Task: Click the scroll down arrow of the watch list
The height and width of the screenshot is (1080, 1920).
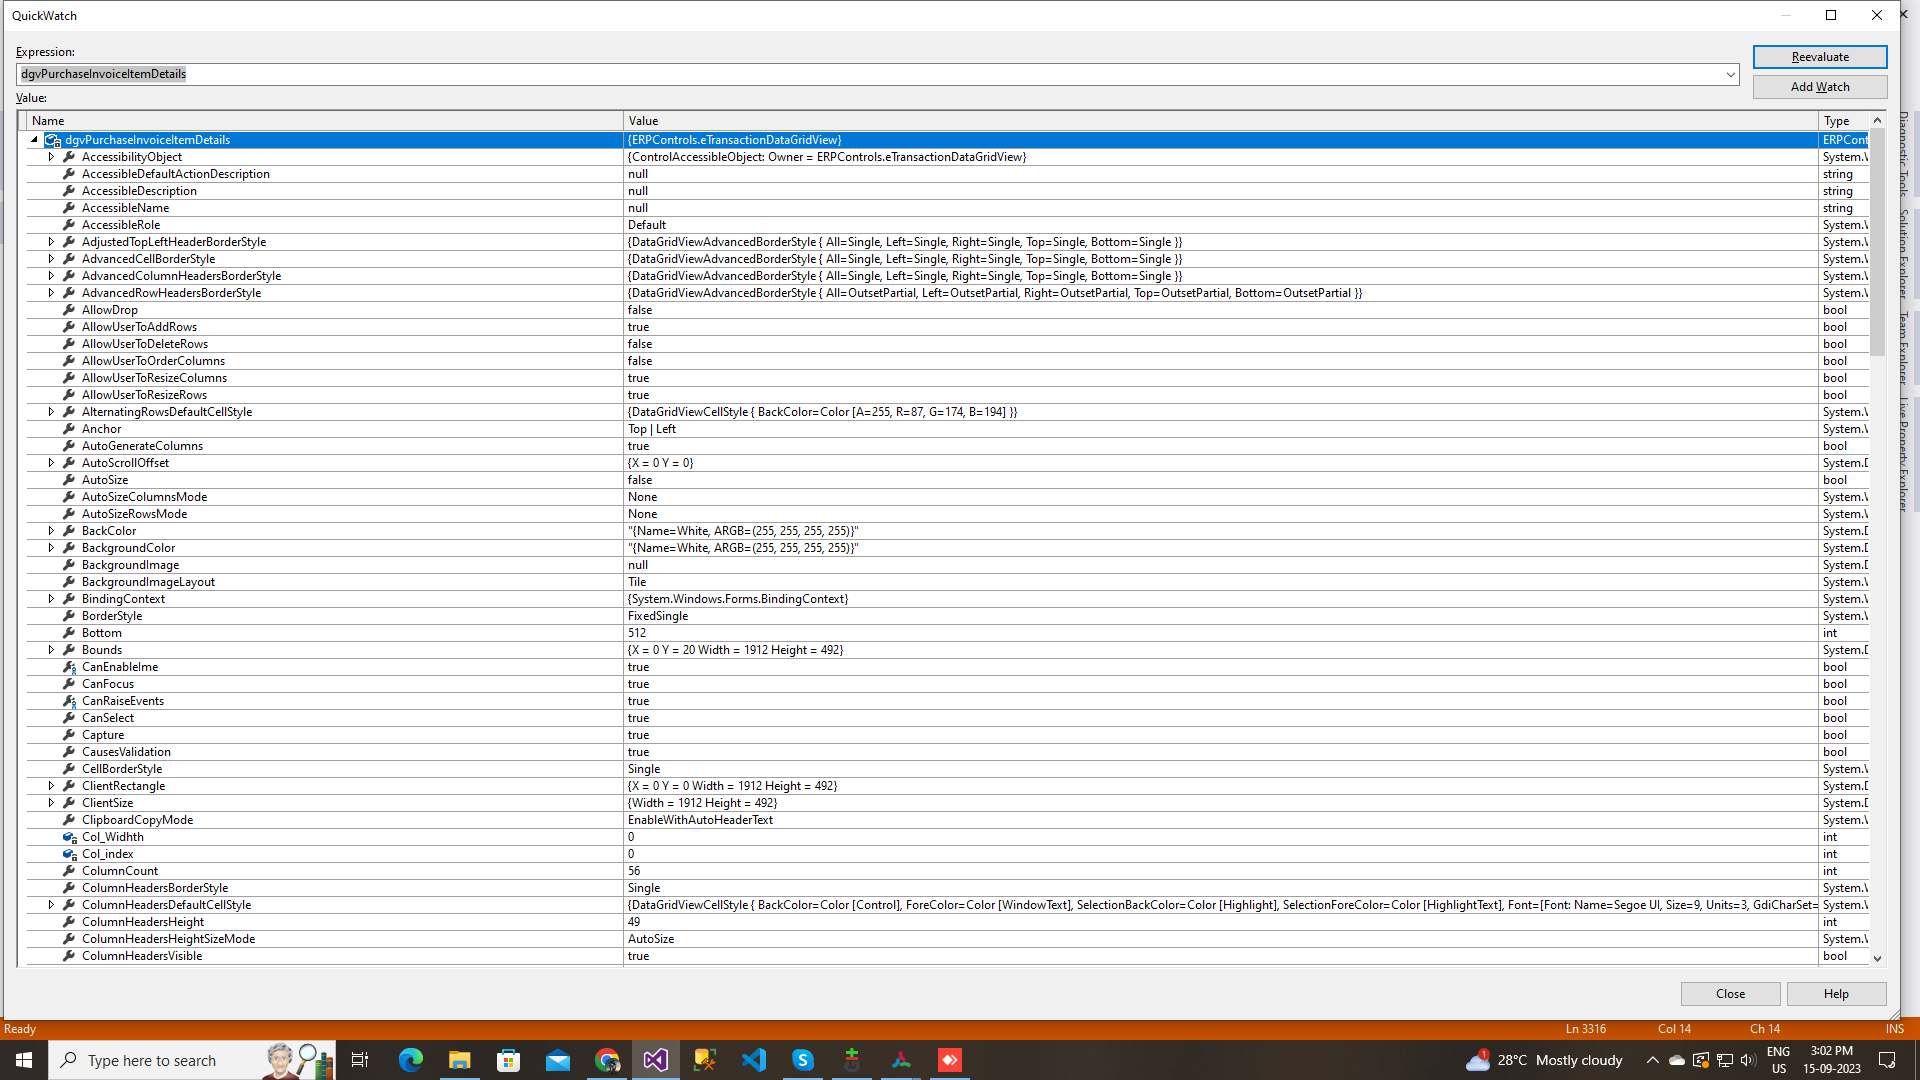Action: 1877,958
